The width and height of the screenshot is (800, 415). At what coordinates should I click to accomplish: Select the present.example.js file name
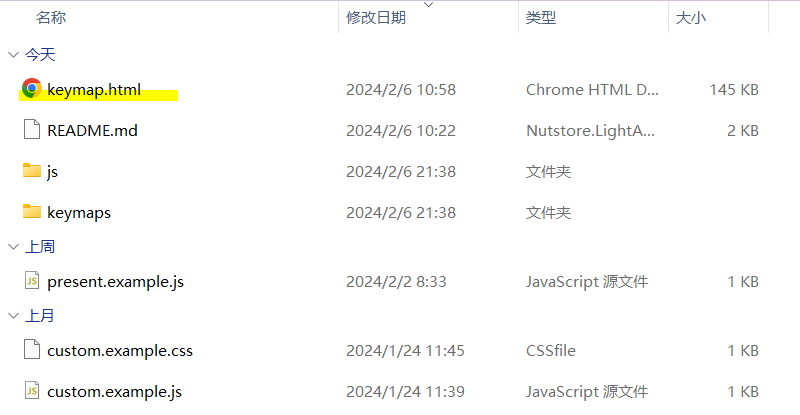(x=115, y=281)
